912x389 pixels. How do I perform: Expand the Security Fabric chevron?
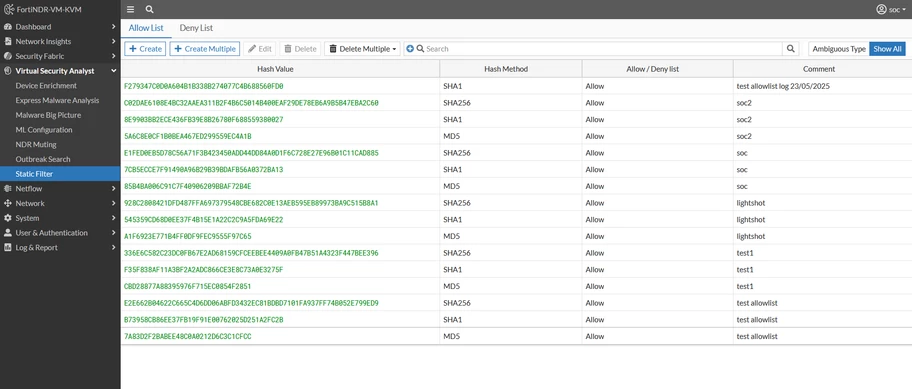[114, 56]
